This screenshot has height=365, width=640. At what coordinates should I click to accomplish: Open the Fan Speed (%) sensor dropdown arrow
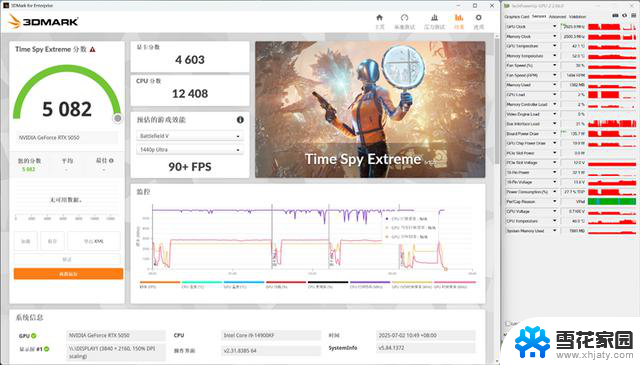pyautogui.click(x=554, y=65)
